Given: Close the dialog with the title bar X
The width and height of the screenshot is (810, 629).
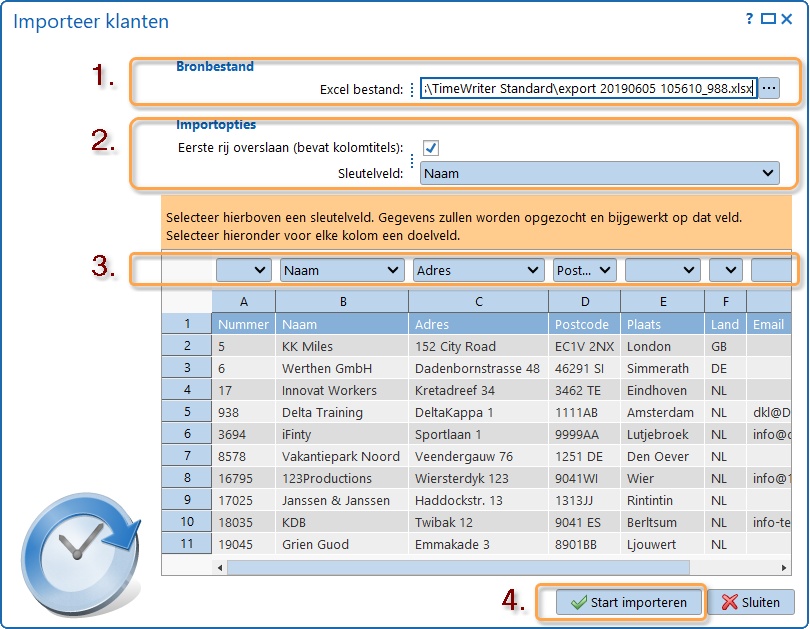Looking at the screenshot, I should (789, 18).
